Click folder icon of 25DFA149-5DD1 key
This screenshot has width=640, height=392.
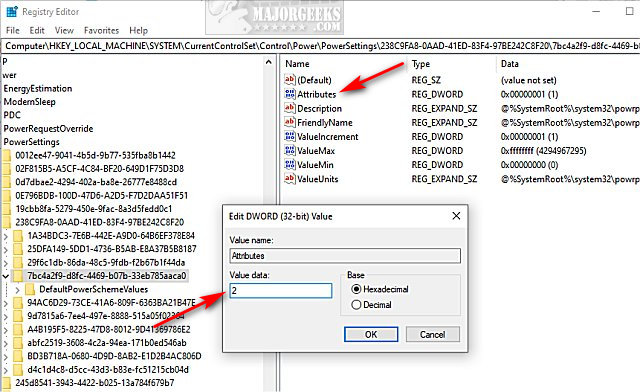tap(18, 249)
